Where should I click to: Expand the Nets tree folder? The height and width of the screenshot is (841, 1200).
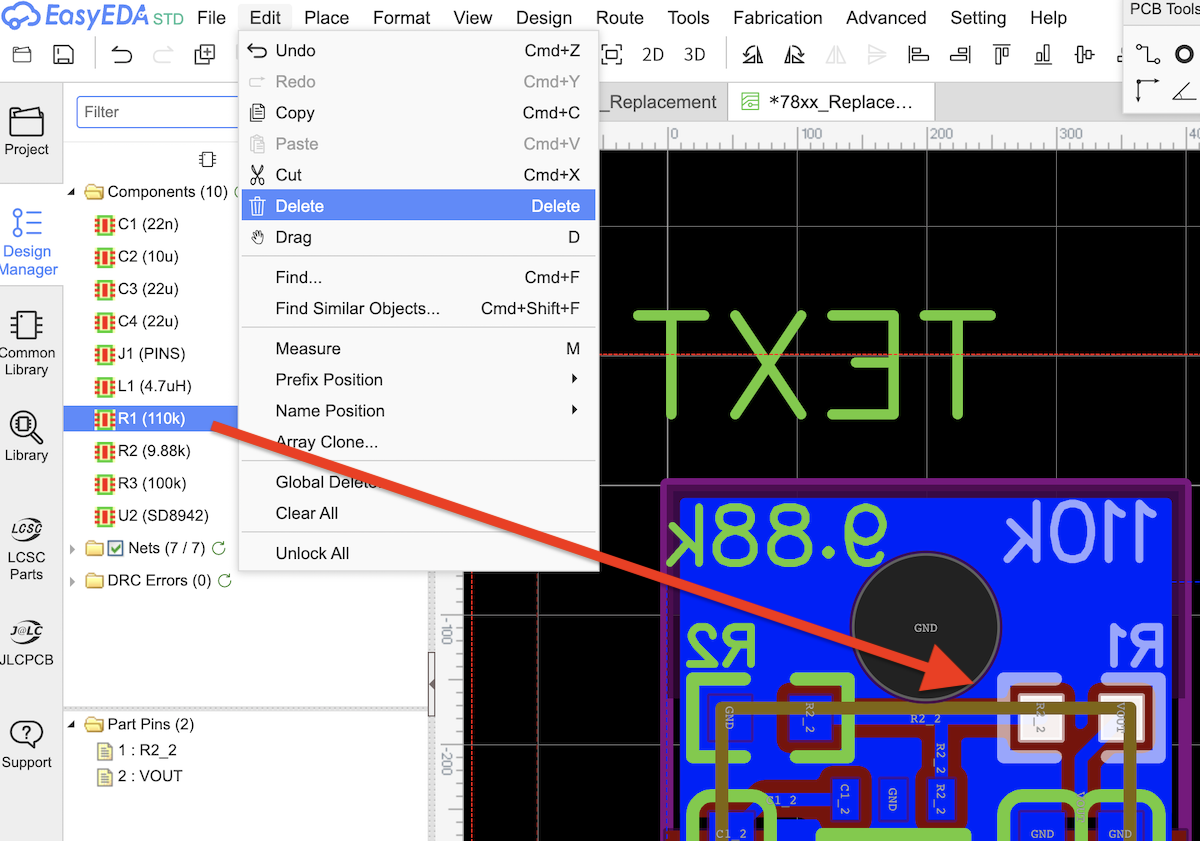pyautogui.click(x=72, y=548)
